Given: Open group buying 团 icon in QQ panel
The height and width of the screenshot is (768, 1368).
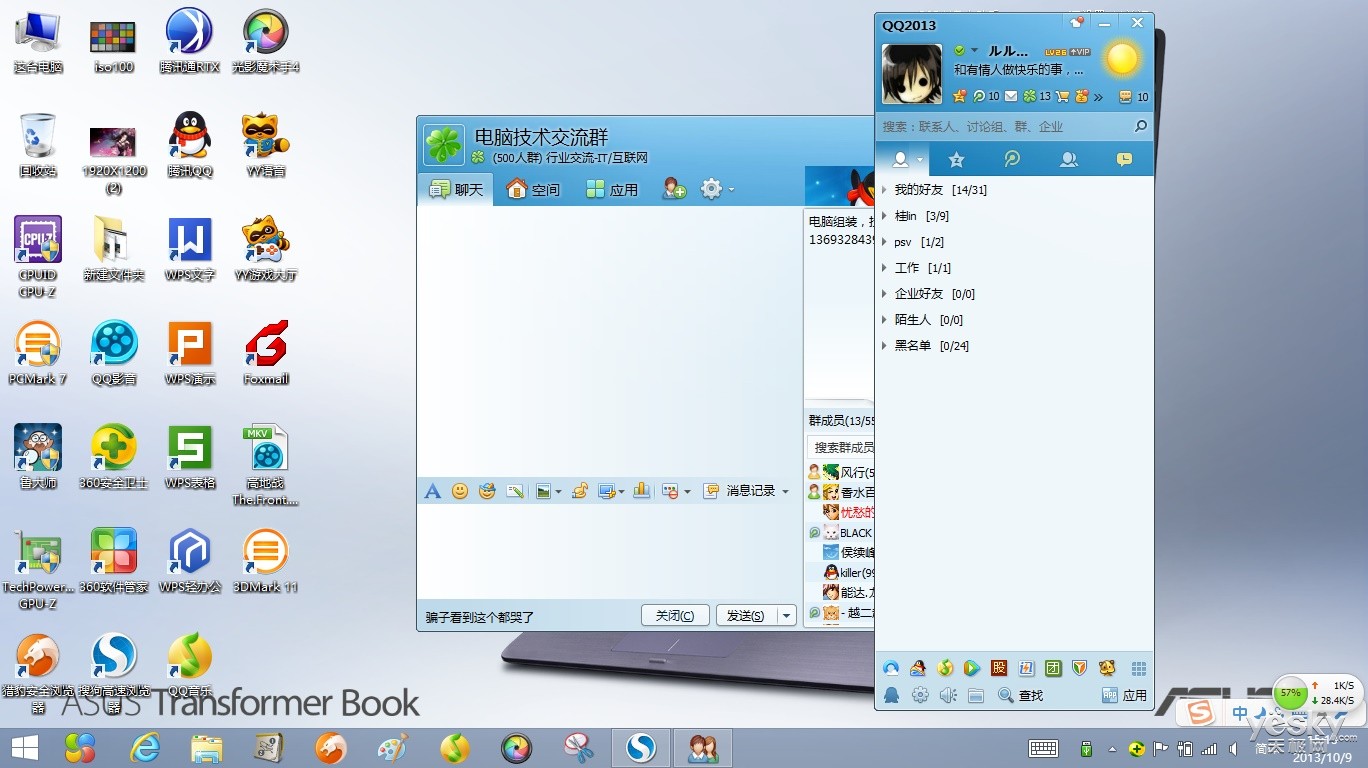Looking at the screenshot, I should coord(1053,668).
